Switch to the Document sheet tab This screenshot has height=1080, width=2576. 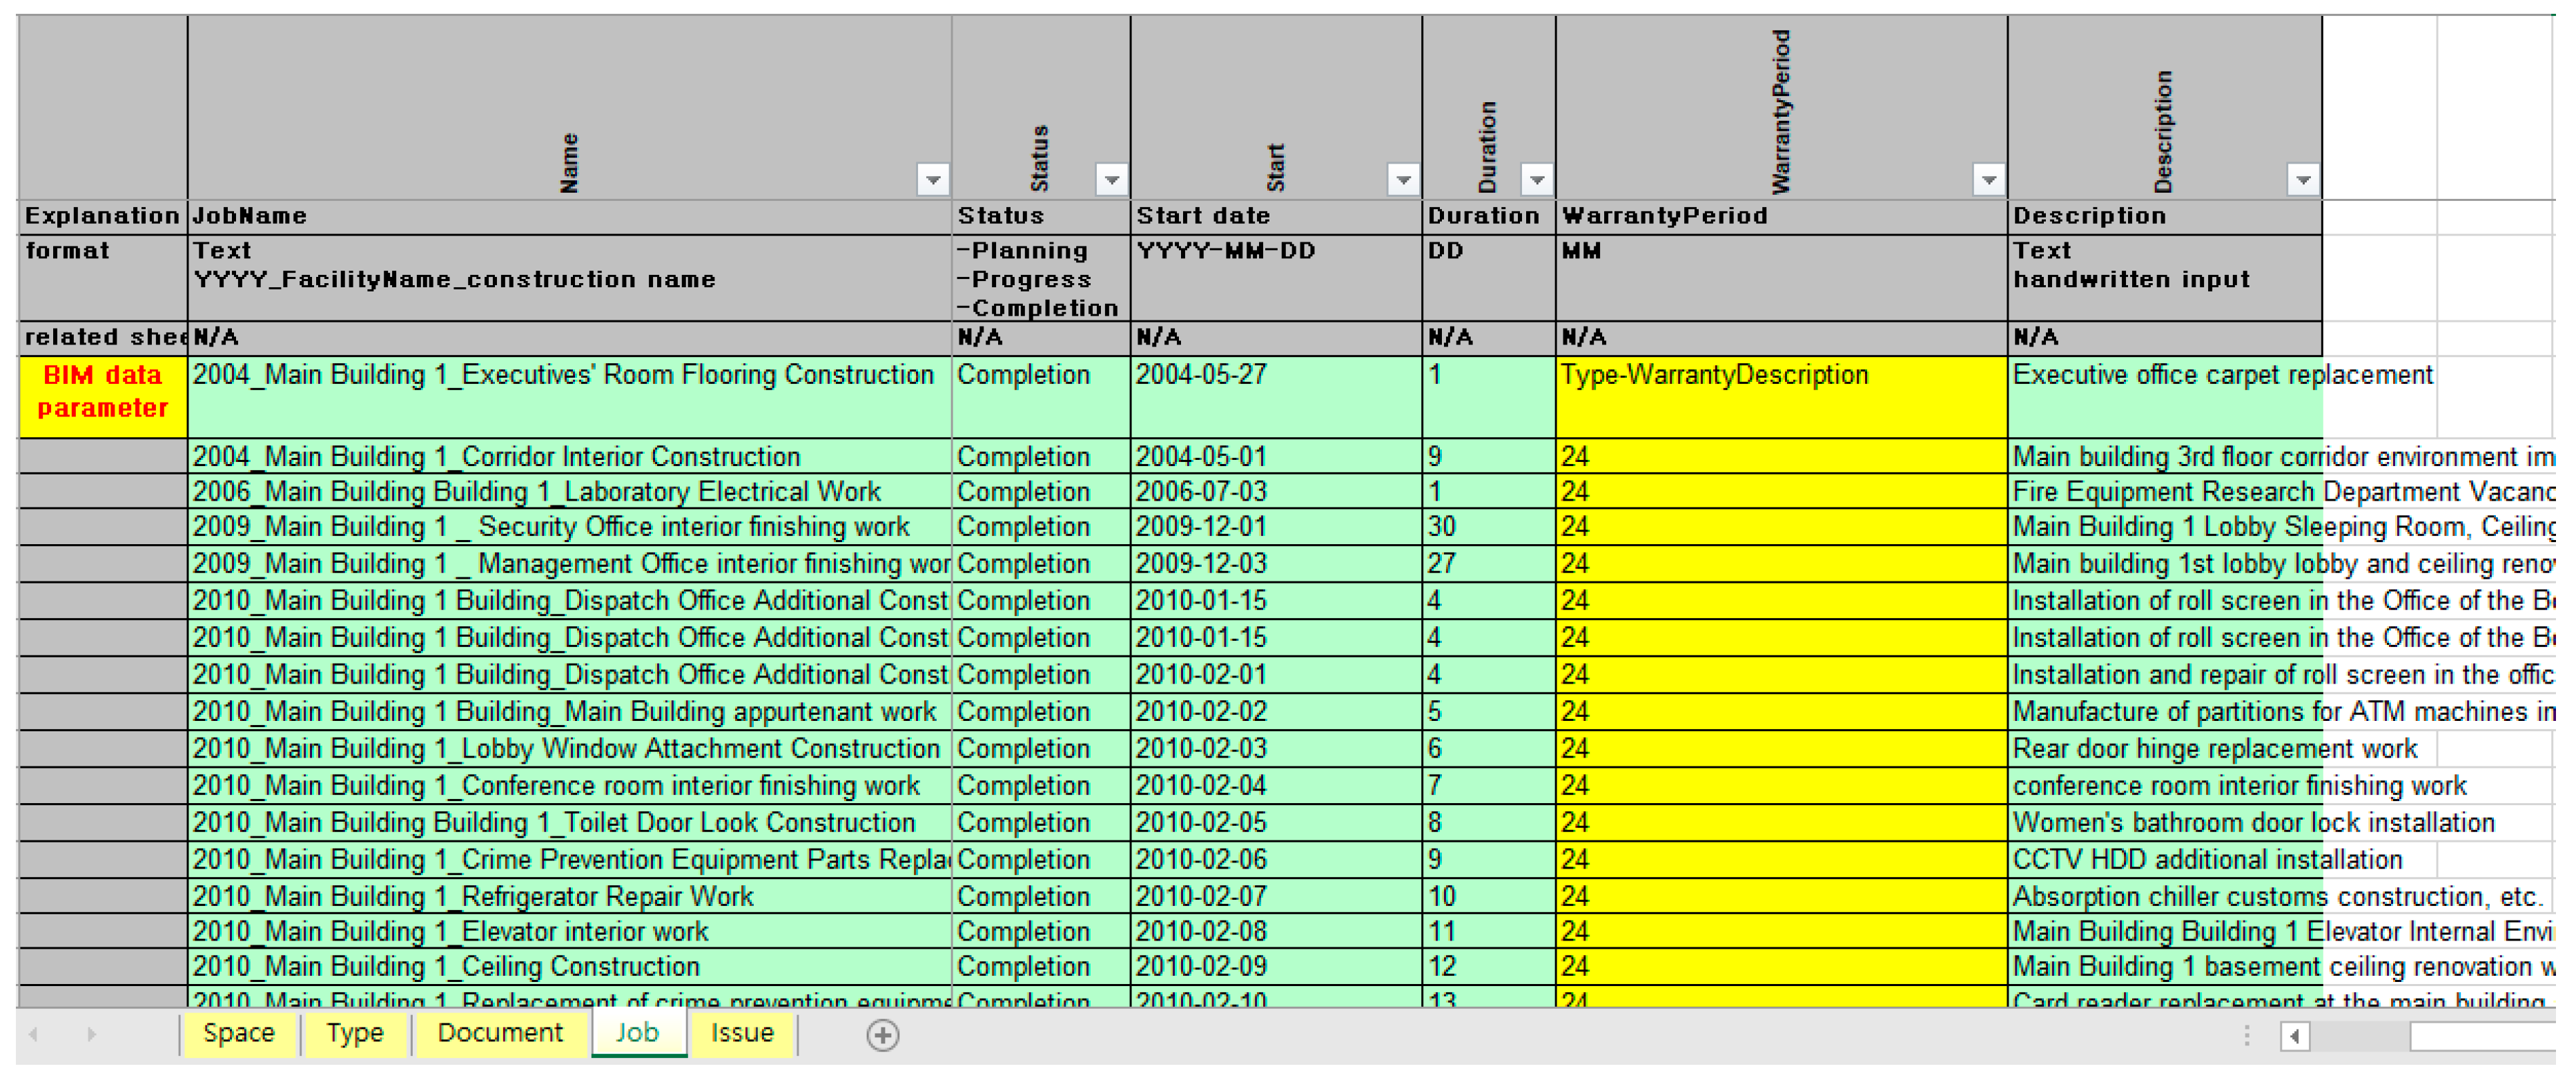(500, 1033)
